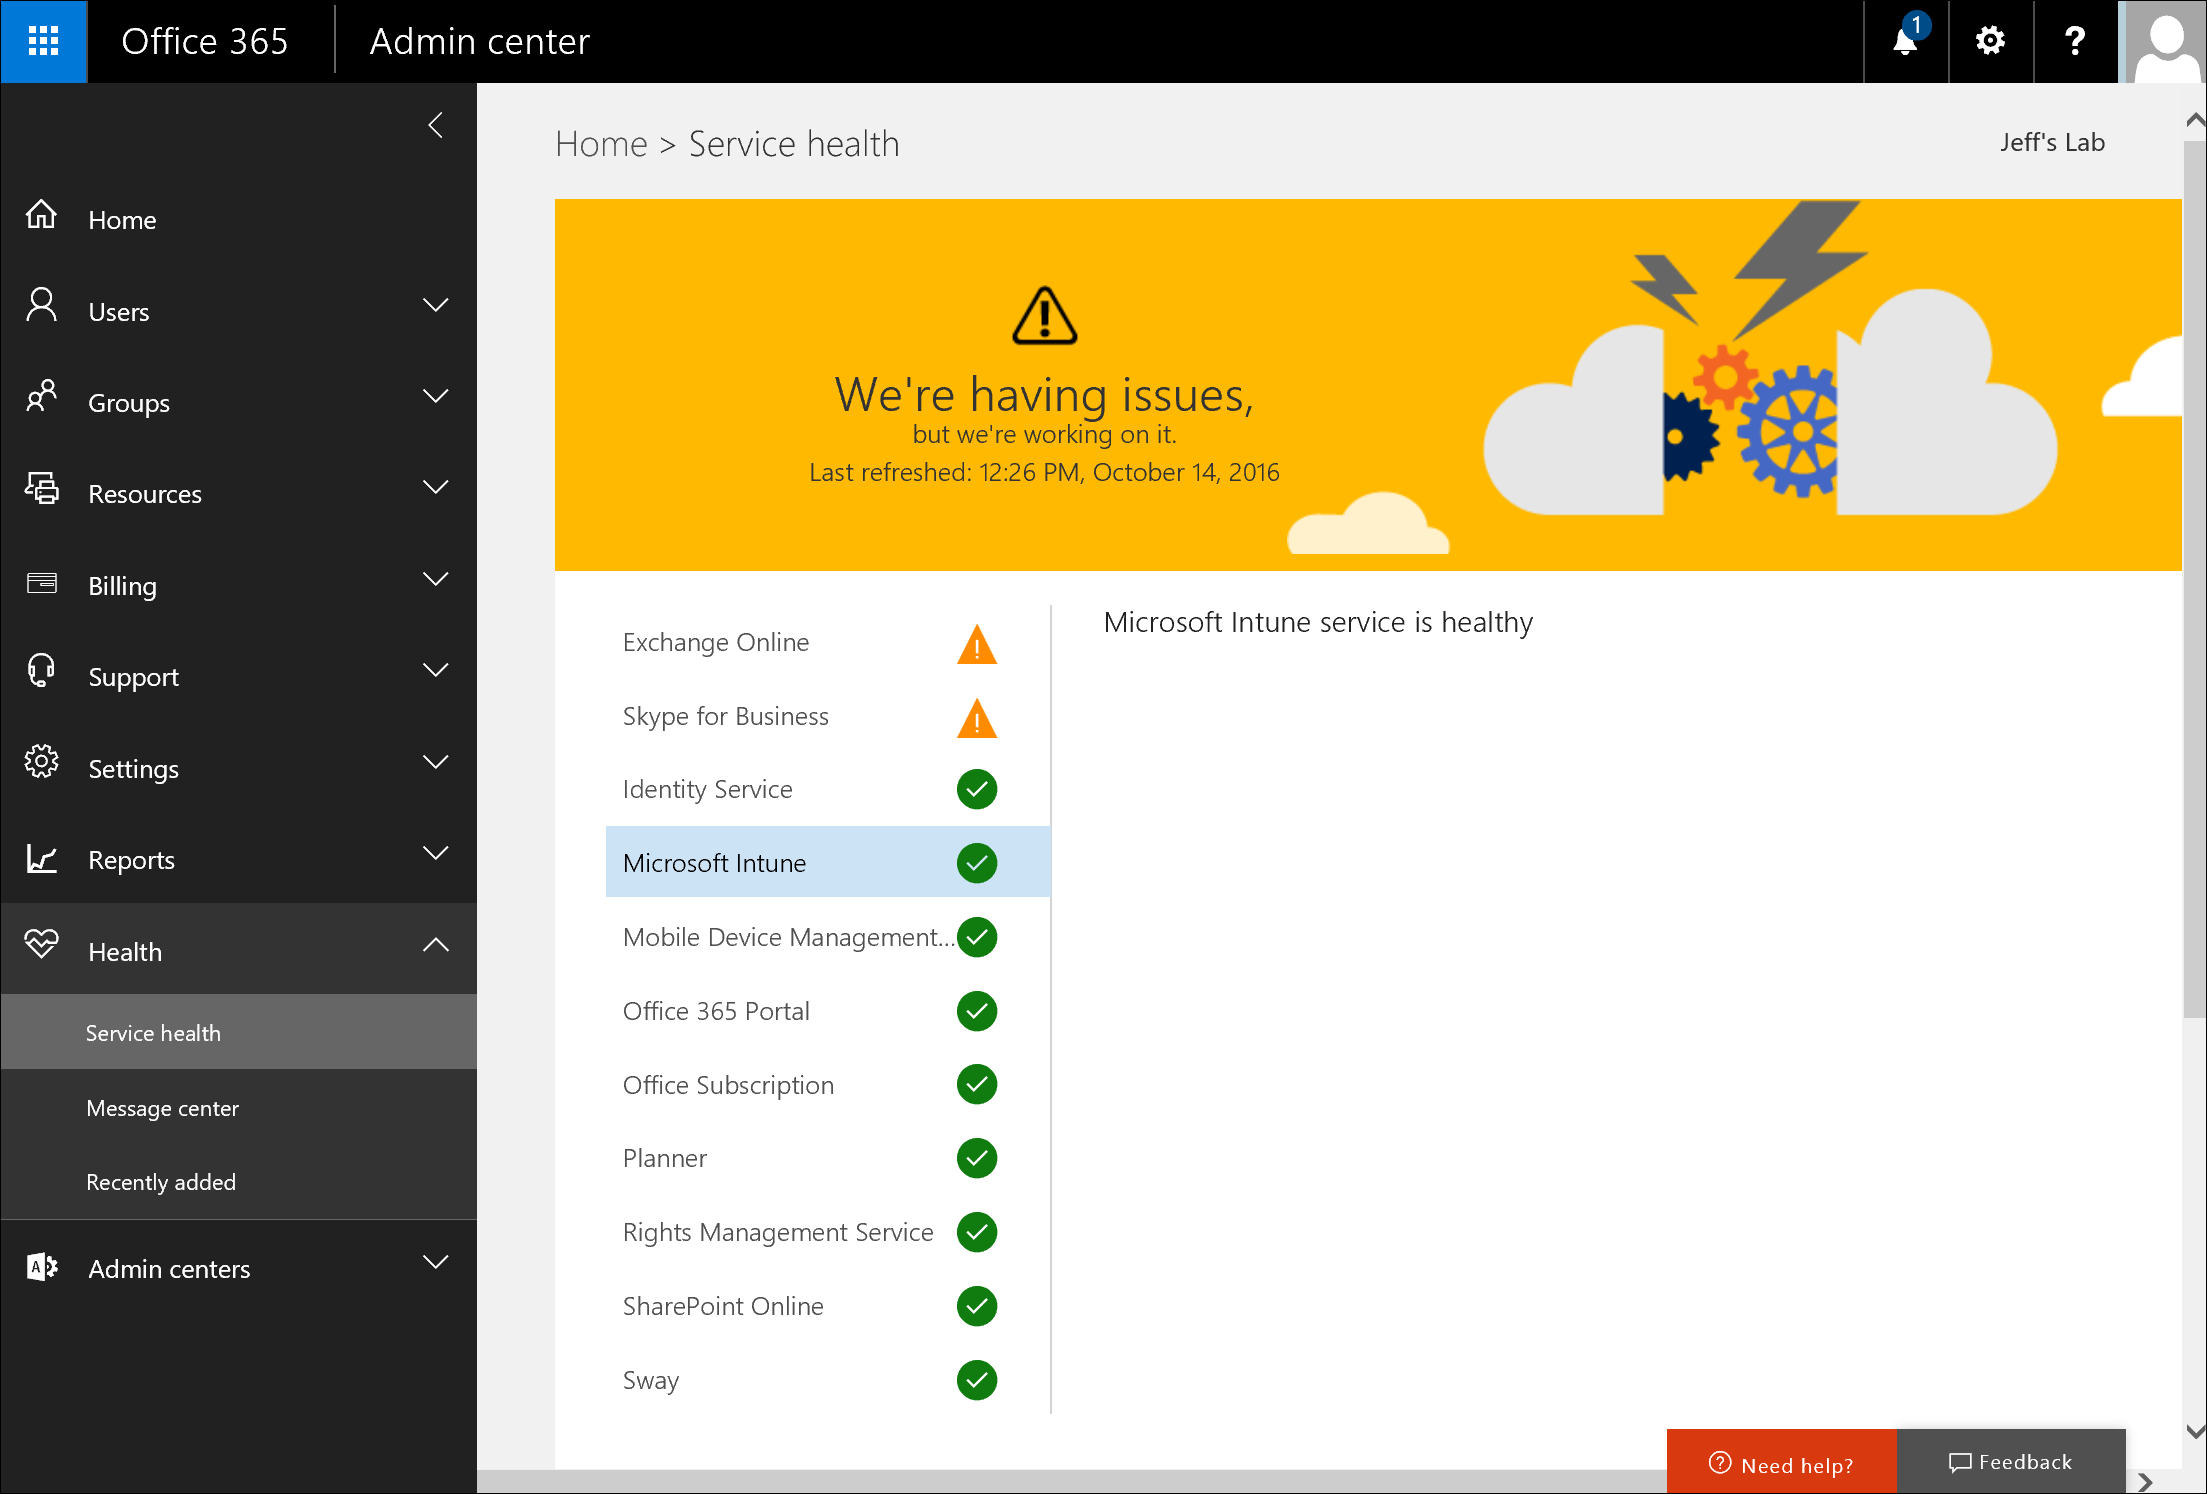Click the Home house icon in sidebar
The width and height of the screenshot is (2207, 1494).
click(41, 214)
